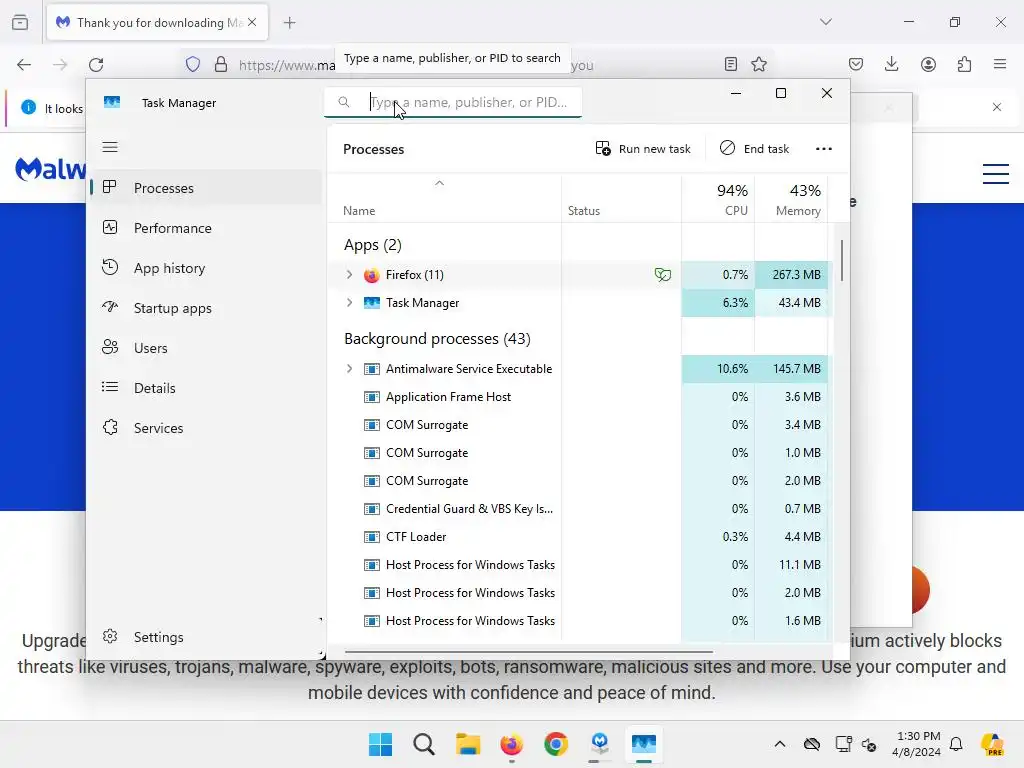Image resolution: width=1024 pixels, height=768 pixels.
Task: Open Windows Start menu
Action: tap(380, 744)
